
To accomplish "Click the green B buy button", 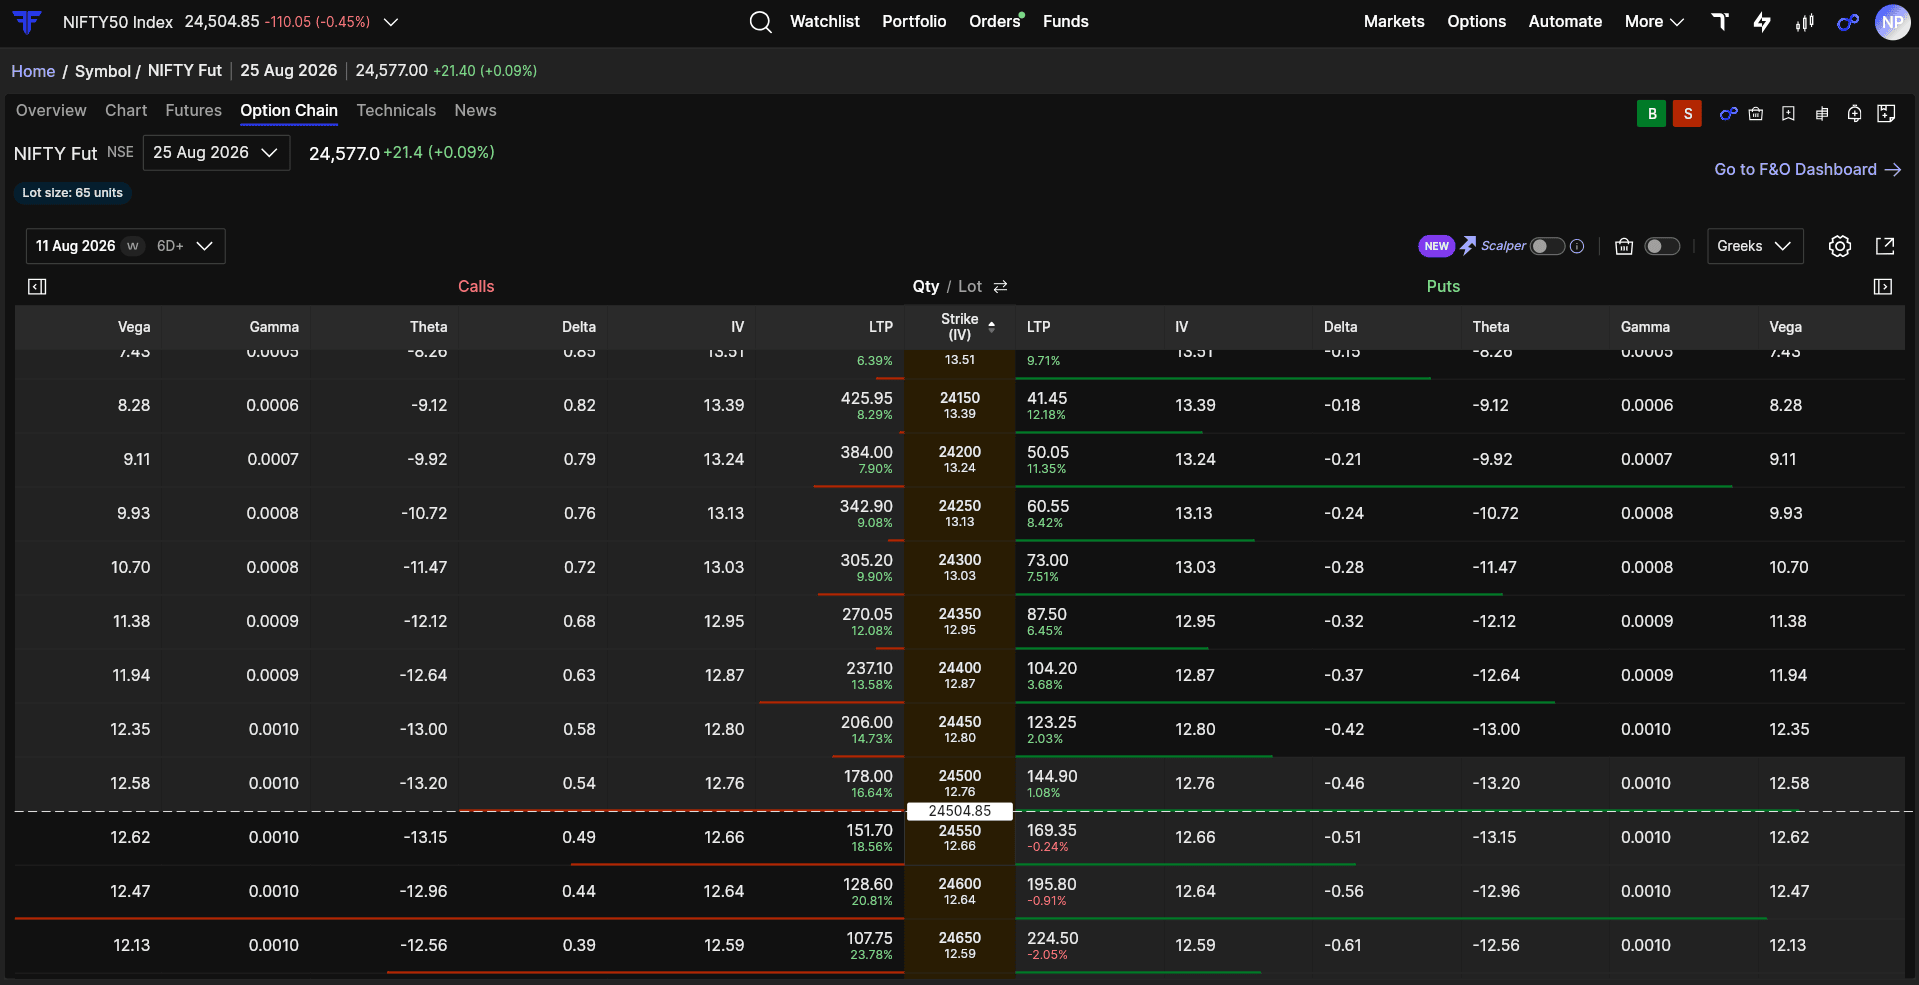I will coord(1652,114).
